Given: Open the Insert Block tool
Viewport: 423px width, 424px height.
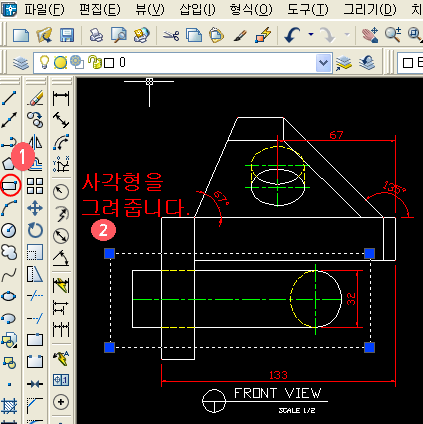Looking at the screenshot, I should coord(9,340).
